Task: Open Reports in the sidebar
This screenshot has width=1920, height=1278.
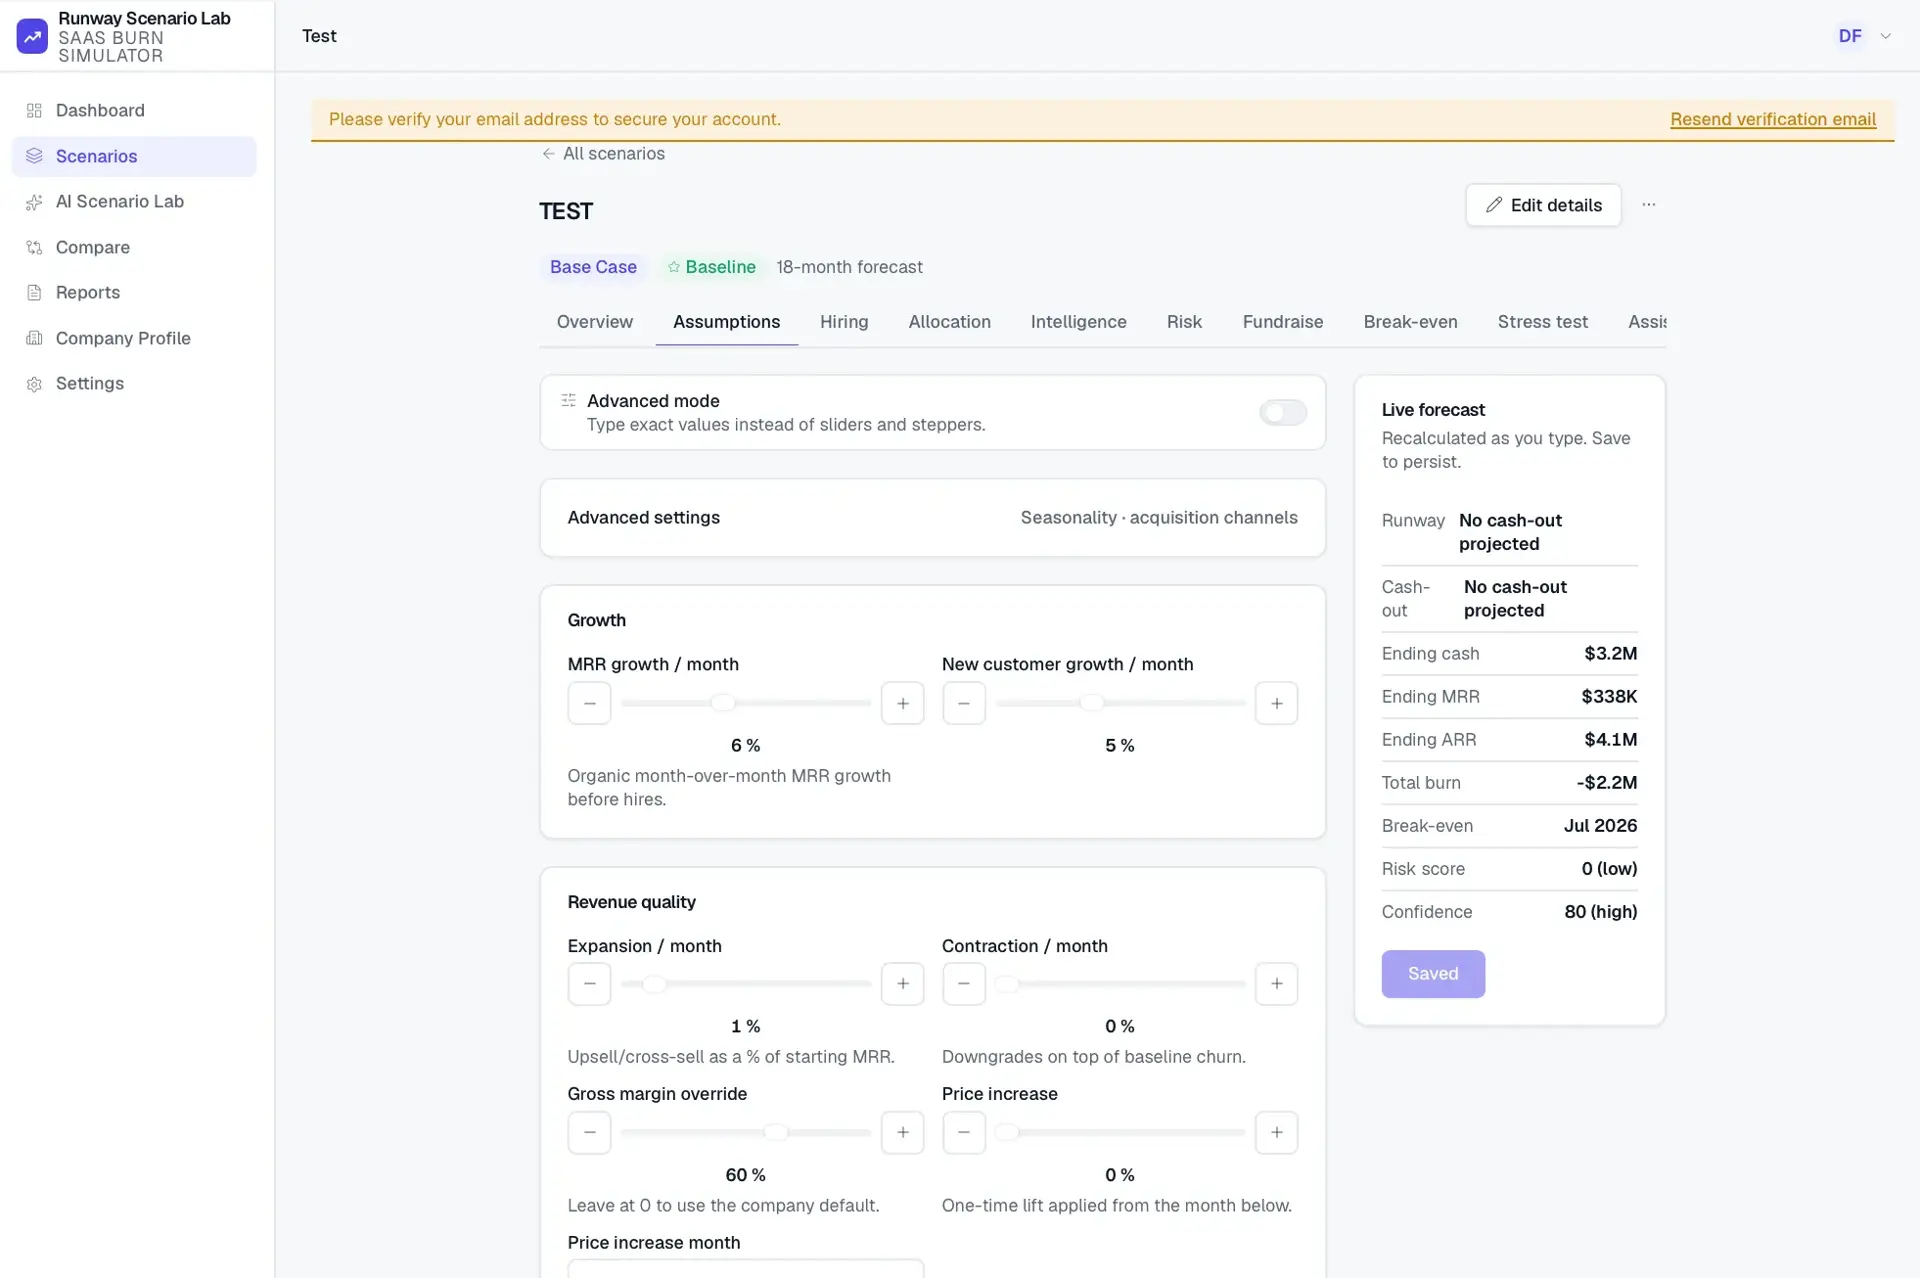Action: click(134, 292)
